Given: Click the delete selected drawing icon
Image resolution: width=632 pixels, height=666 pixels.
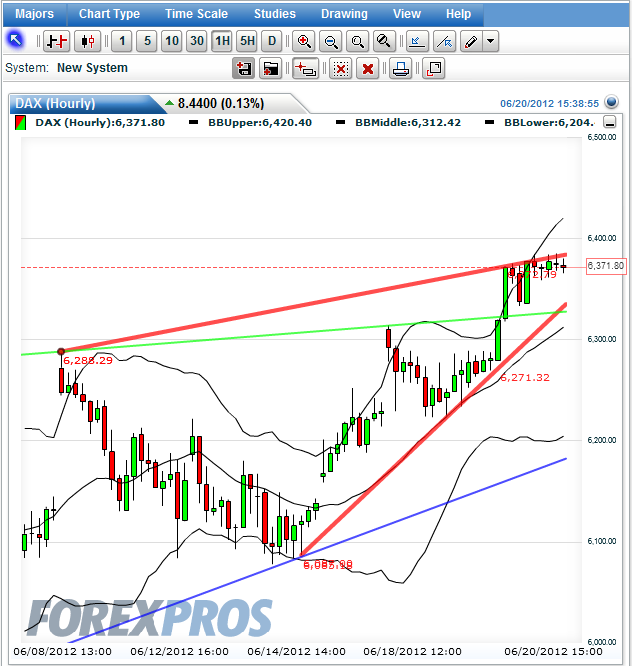Looking at the screenshot, I should point(341,68).
